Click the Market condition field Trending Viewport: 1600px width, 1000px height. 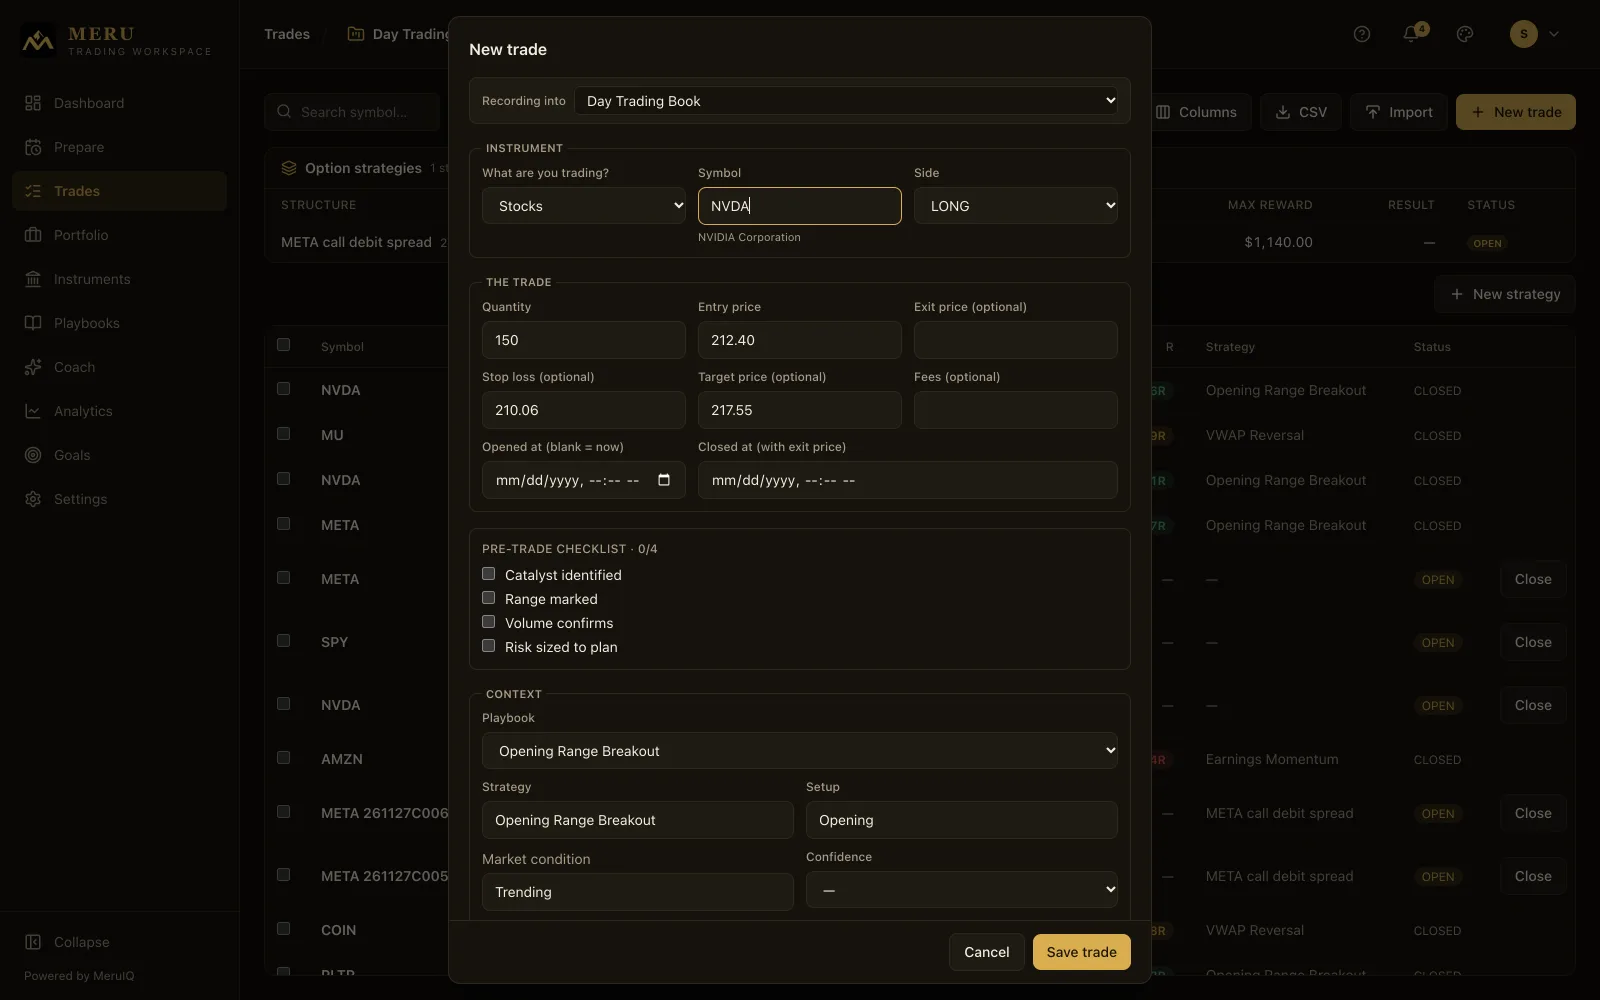coord(638,892)
